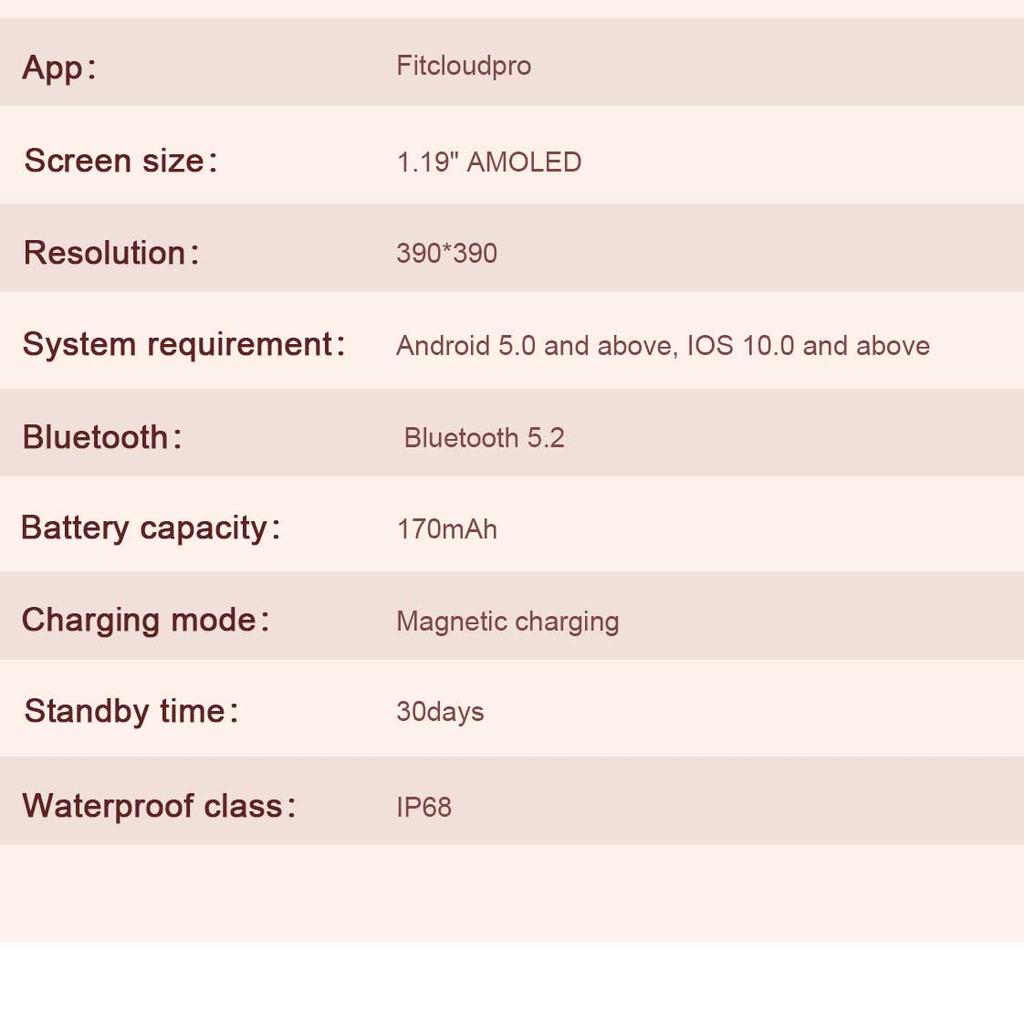This screenshot has height=1024, width=1024.
Task: Select the Magnetic charging value
Action: point(507,622)
